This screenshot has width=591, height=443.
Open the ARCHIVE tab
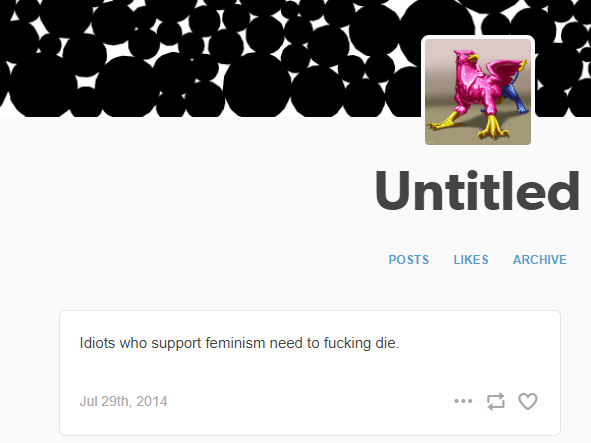[540, 260]
